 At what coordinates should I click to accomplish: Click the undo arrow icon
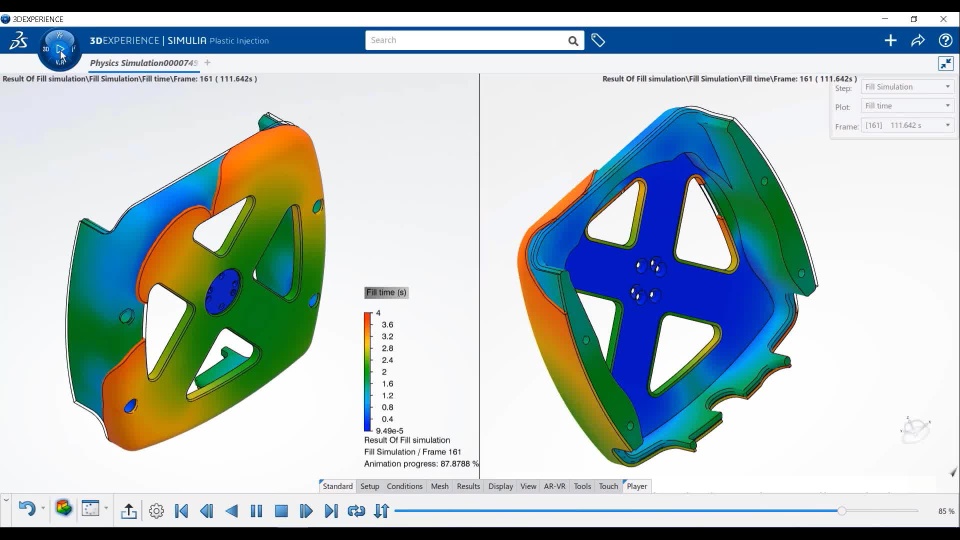coord(26,508)
